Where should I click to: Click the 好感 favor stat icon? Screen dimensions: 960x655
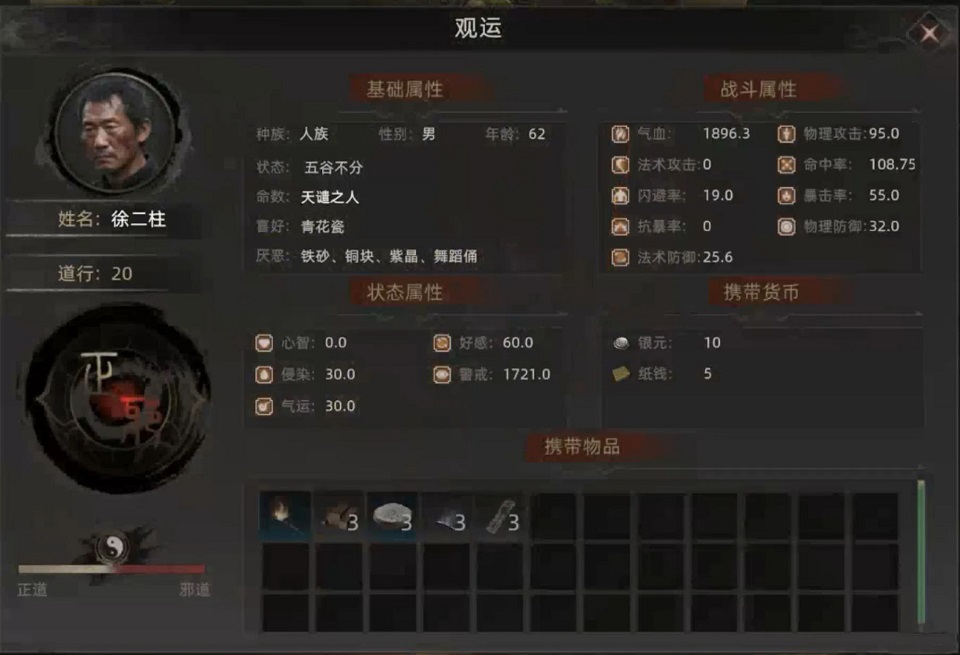(442, 343)
